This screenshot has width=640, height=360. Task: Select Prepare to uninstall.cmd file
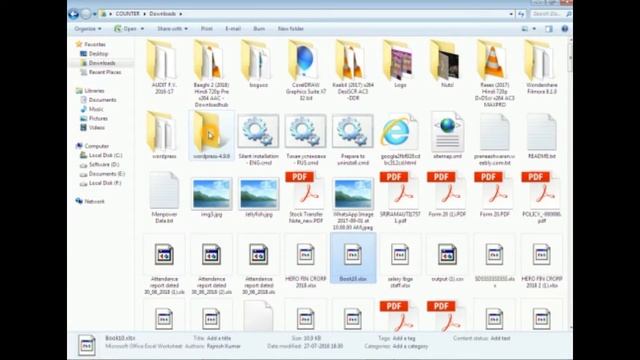[x=353, y=139]
